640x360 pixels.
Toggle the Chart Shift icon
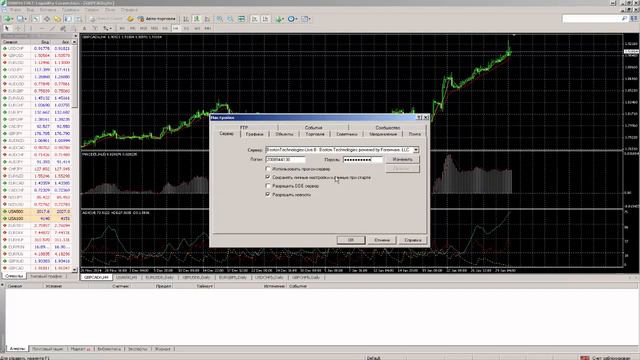point(265,19)
